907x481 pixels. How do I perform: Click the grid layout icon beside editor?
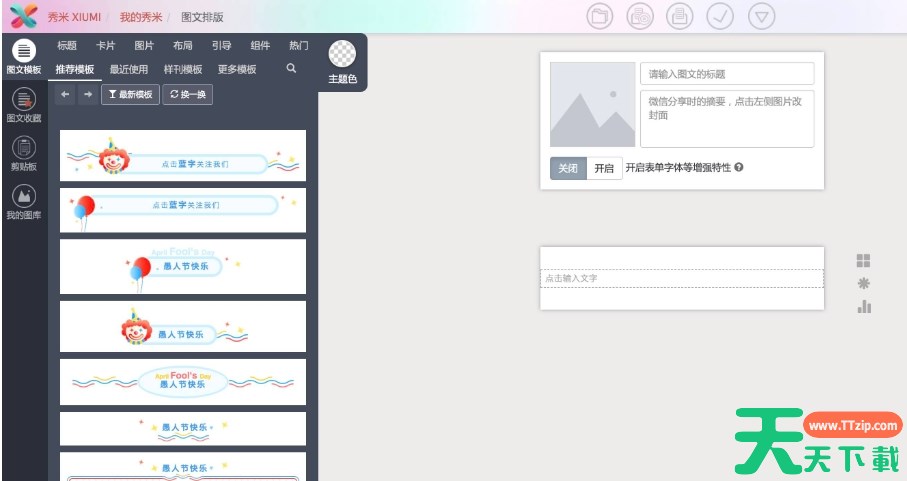[863, 261]
